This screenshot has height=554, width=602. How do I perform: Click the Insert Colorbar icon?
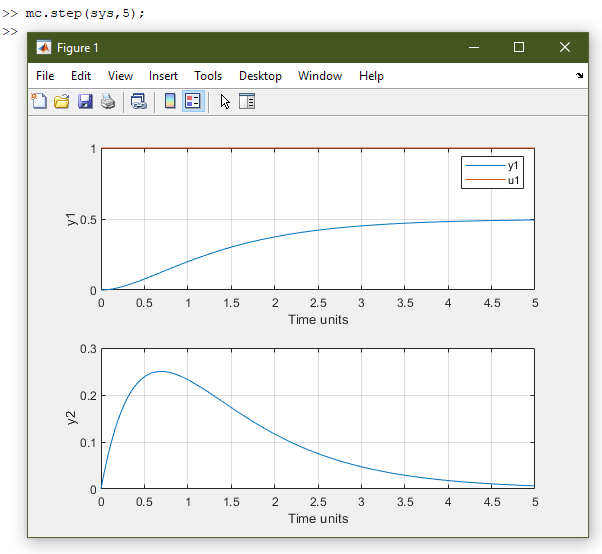(170, 102)
